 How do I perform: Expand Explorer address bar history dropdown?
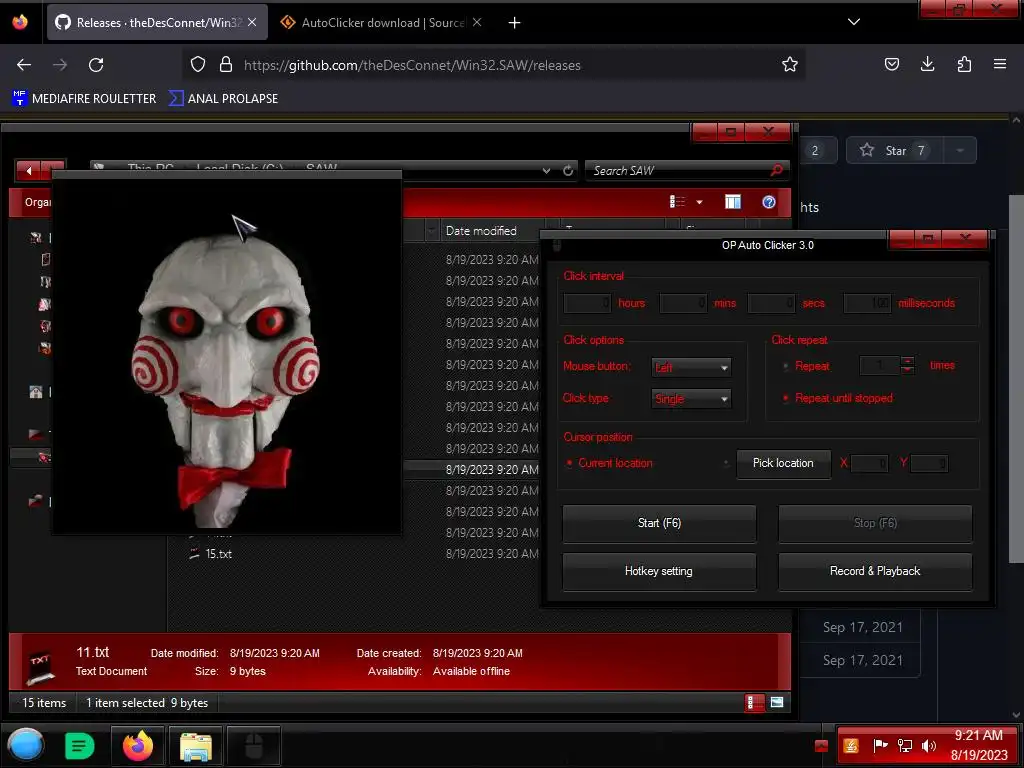click(546, 170)
